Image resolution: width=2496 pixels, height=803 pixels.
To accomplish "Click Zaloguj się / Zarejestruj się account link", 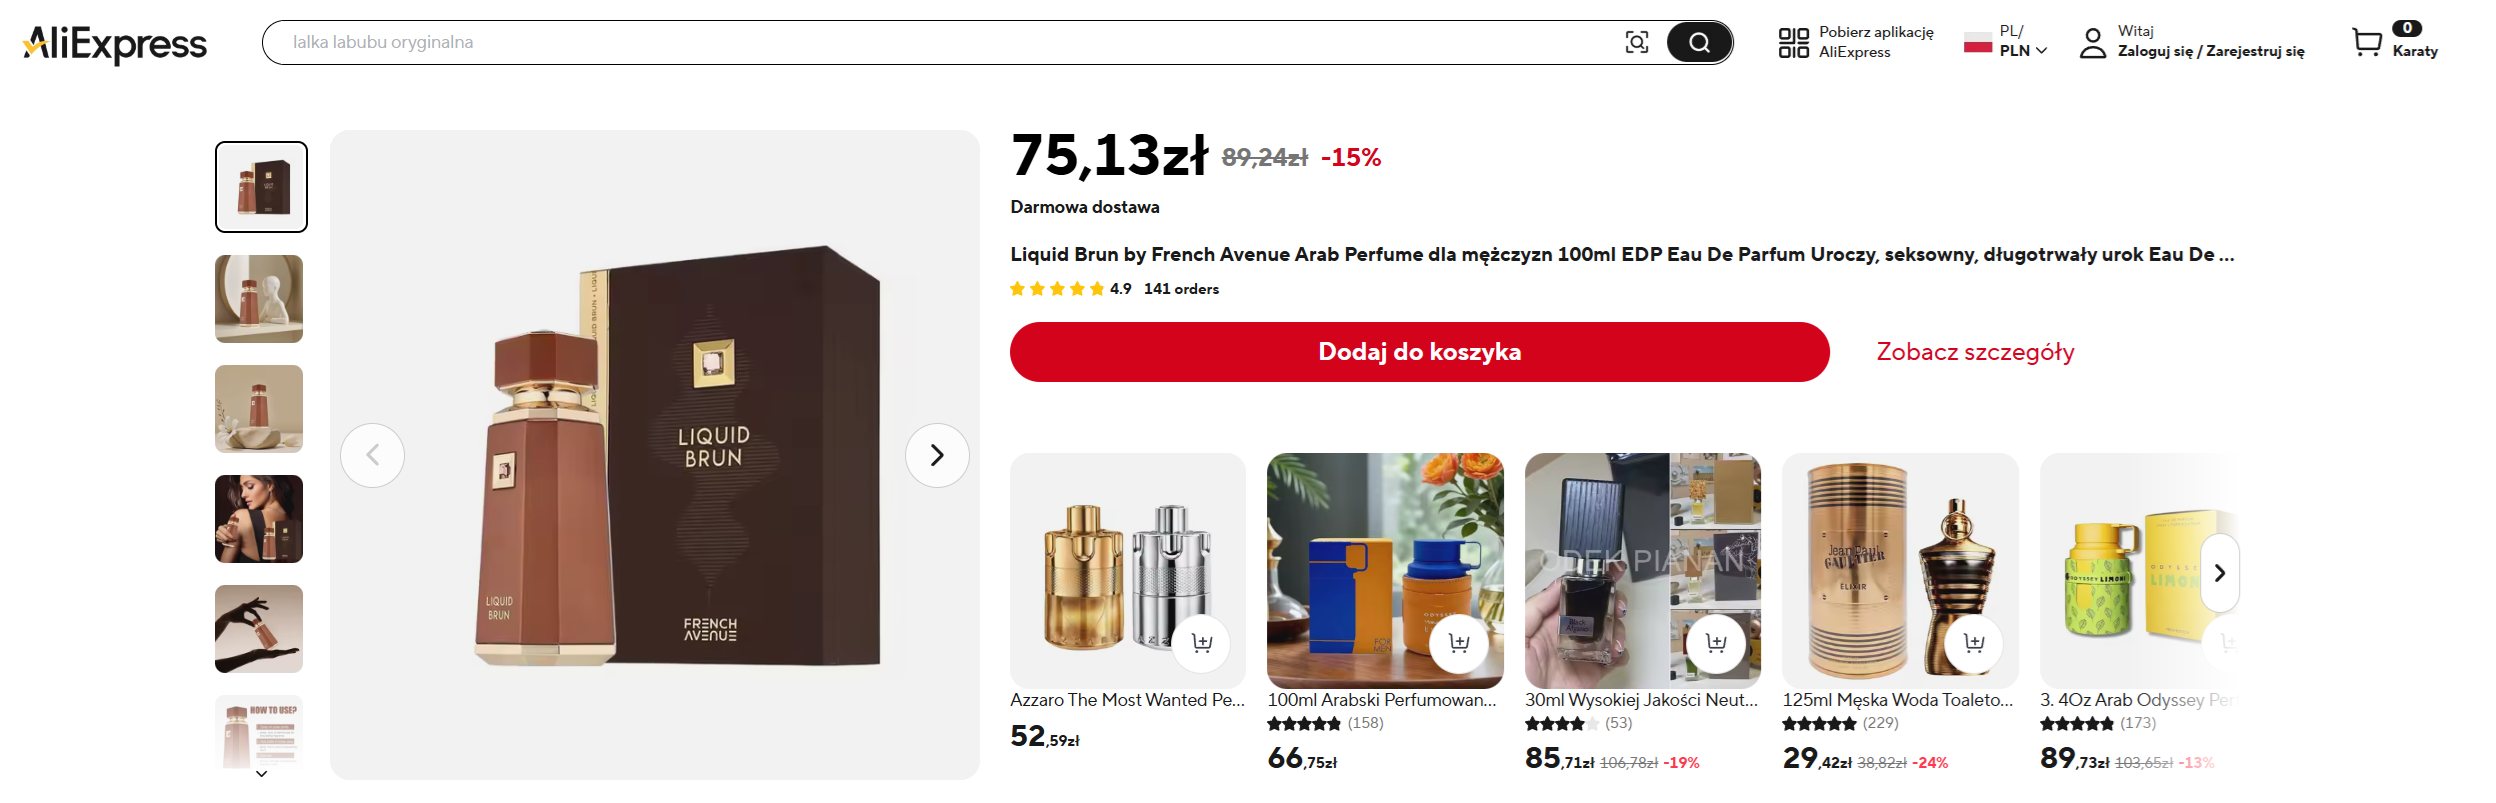I will [2210, 51].
